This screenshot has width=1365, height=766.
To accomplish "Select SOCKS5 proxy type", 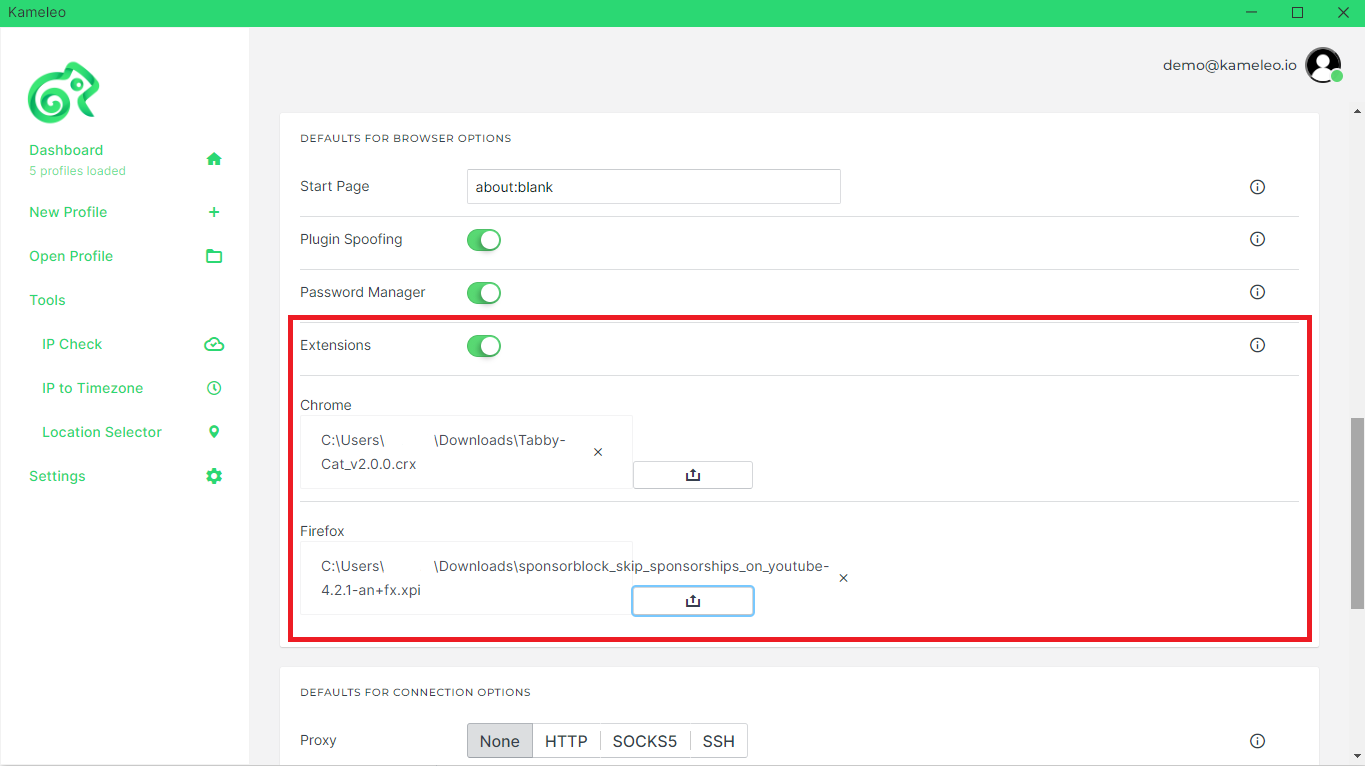I will pyautogui.click(x=645, y=741).
